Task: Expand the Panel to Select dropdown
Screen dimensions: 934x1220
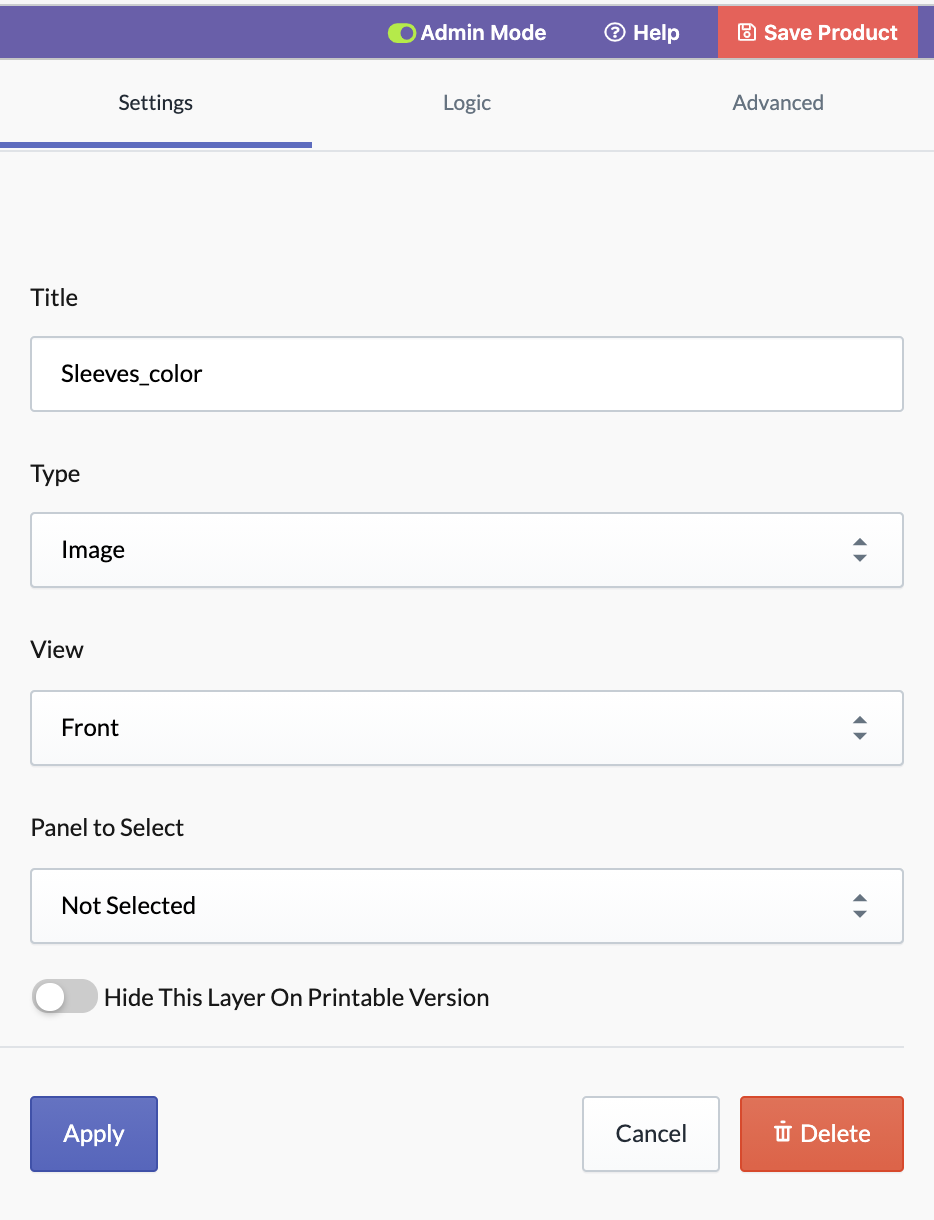Action: pos(467,906)
